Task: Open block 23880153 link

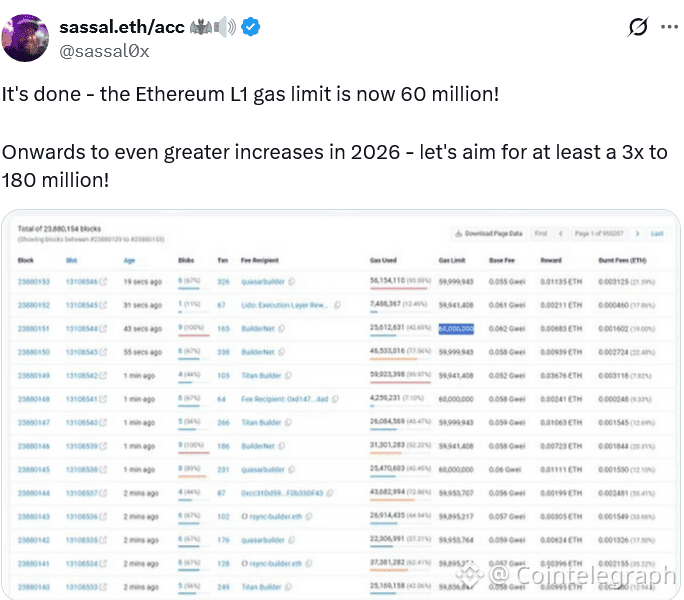Action: (33, 283)
